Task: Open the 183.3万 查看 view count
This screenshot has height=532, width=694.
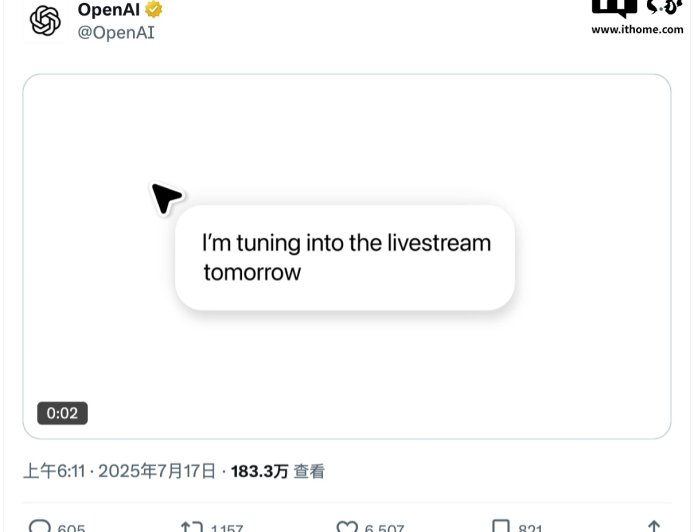Action: tap(278, 471)
